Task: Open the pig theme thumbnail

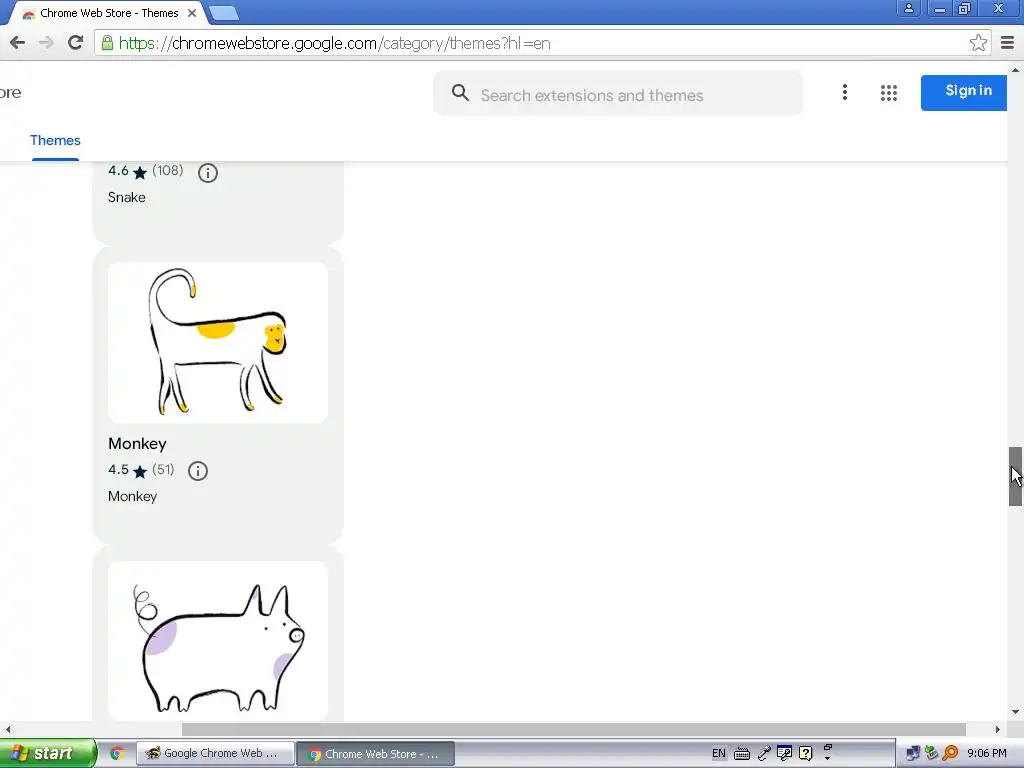Action: point(218,641)
